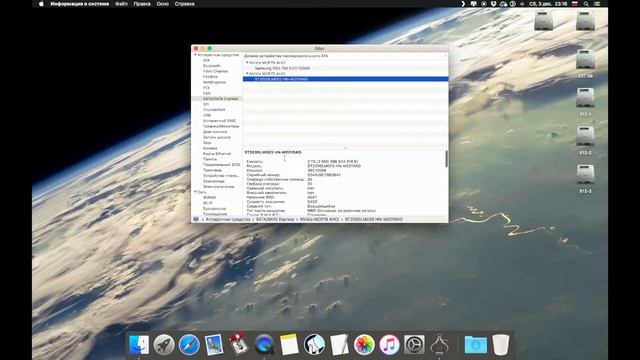Select Брандмауэр under the Сеть section
640x360 pixels.
click(214, 209)
